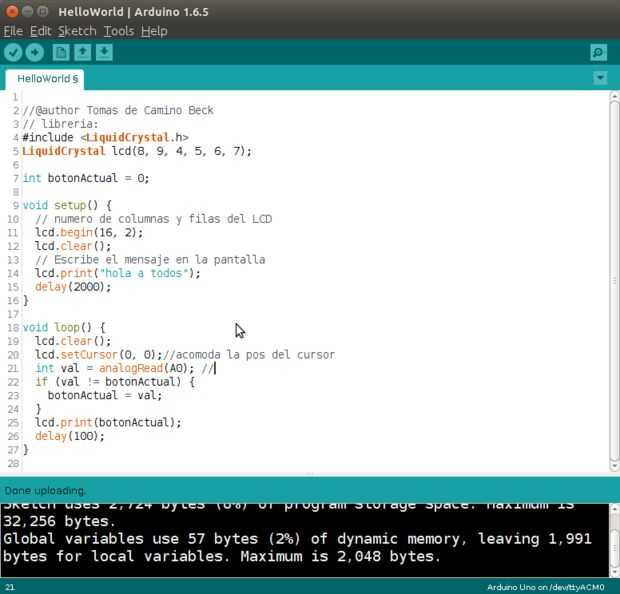Viewport: 620px width, 594px height.
Task: Click the 'int val = analogRead(A0);' line
Action: 115,368
